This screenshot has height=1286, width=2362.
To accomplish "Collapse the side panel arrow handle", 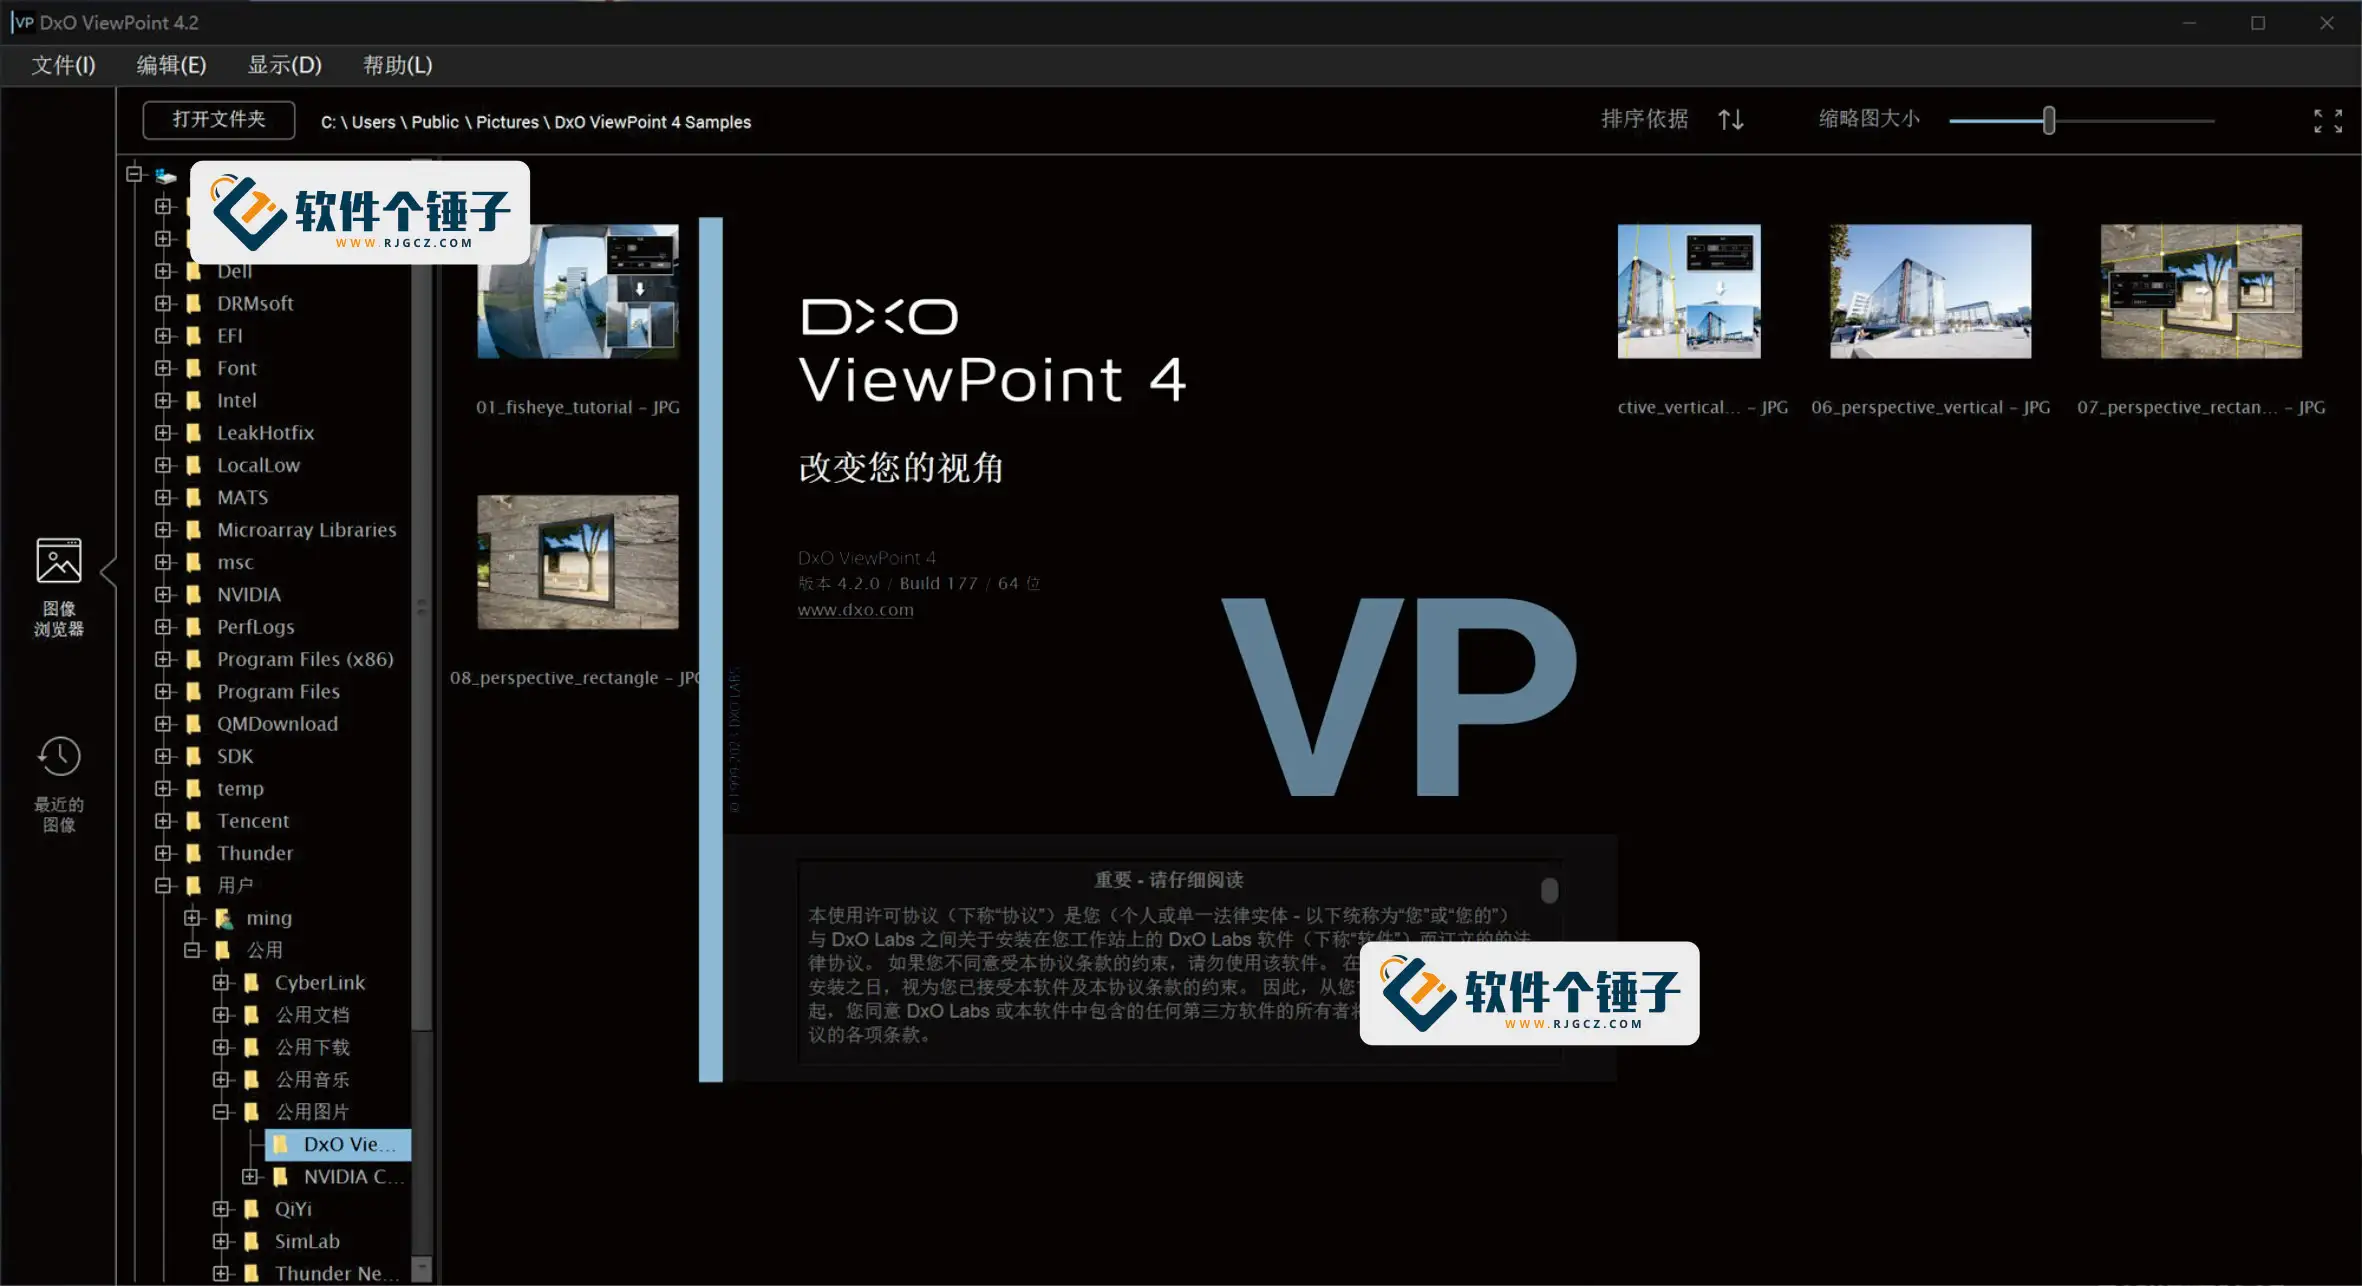I will click(108, 572).
